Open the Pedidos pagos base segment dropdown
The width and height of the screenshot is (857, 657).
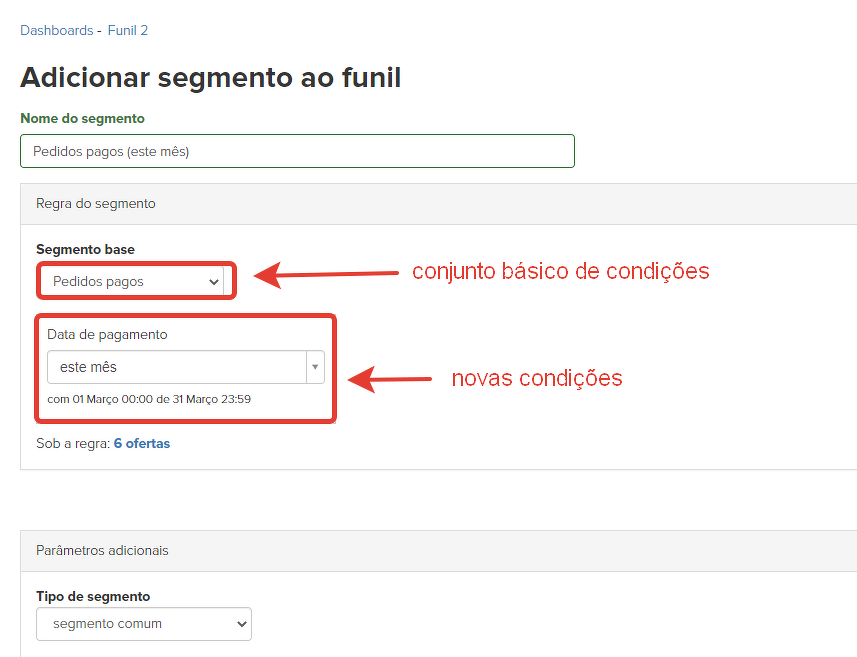click(x=128, y=282)
